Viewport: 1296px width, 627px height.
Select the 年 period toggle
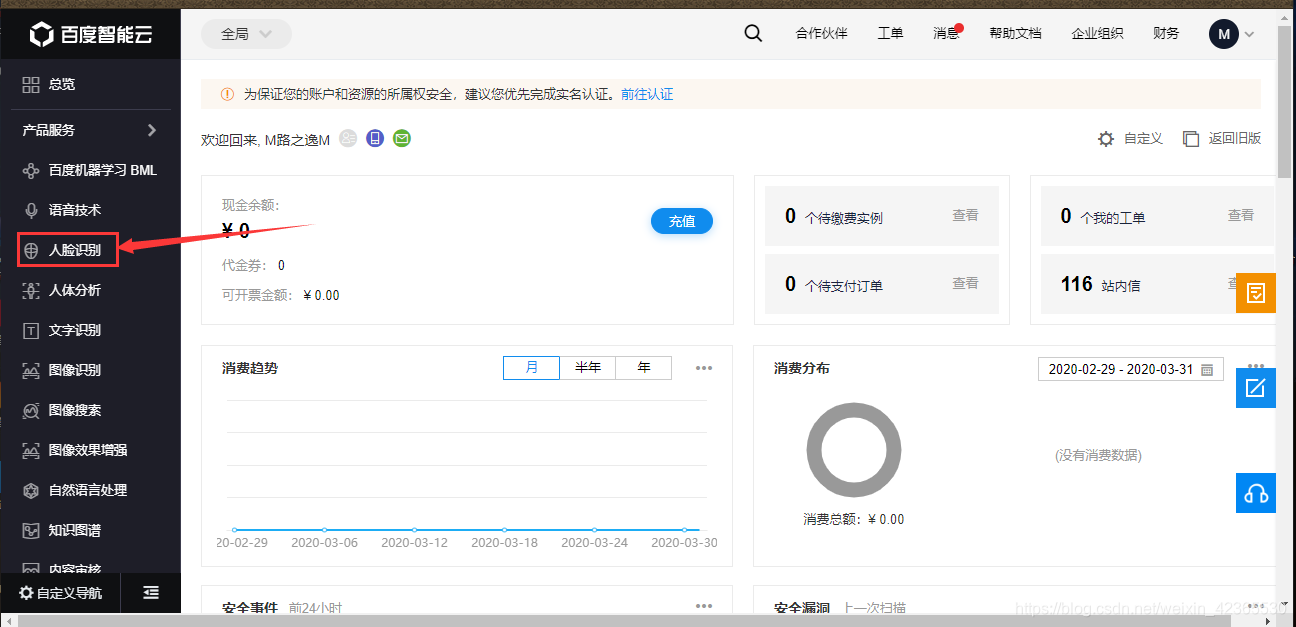click(644, 368)
